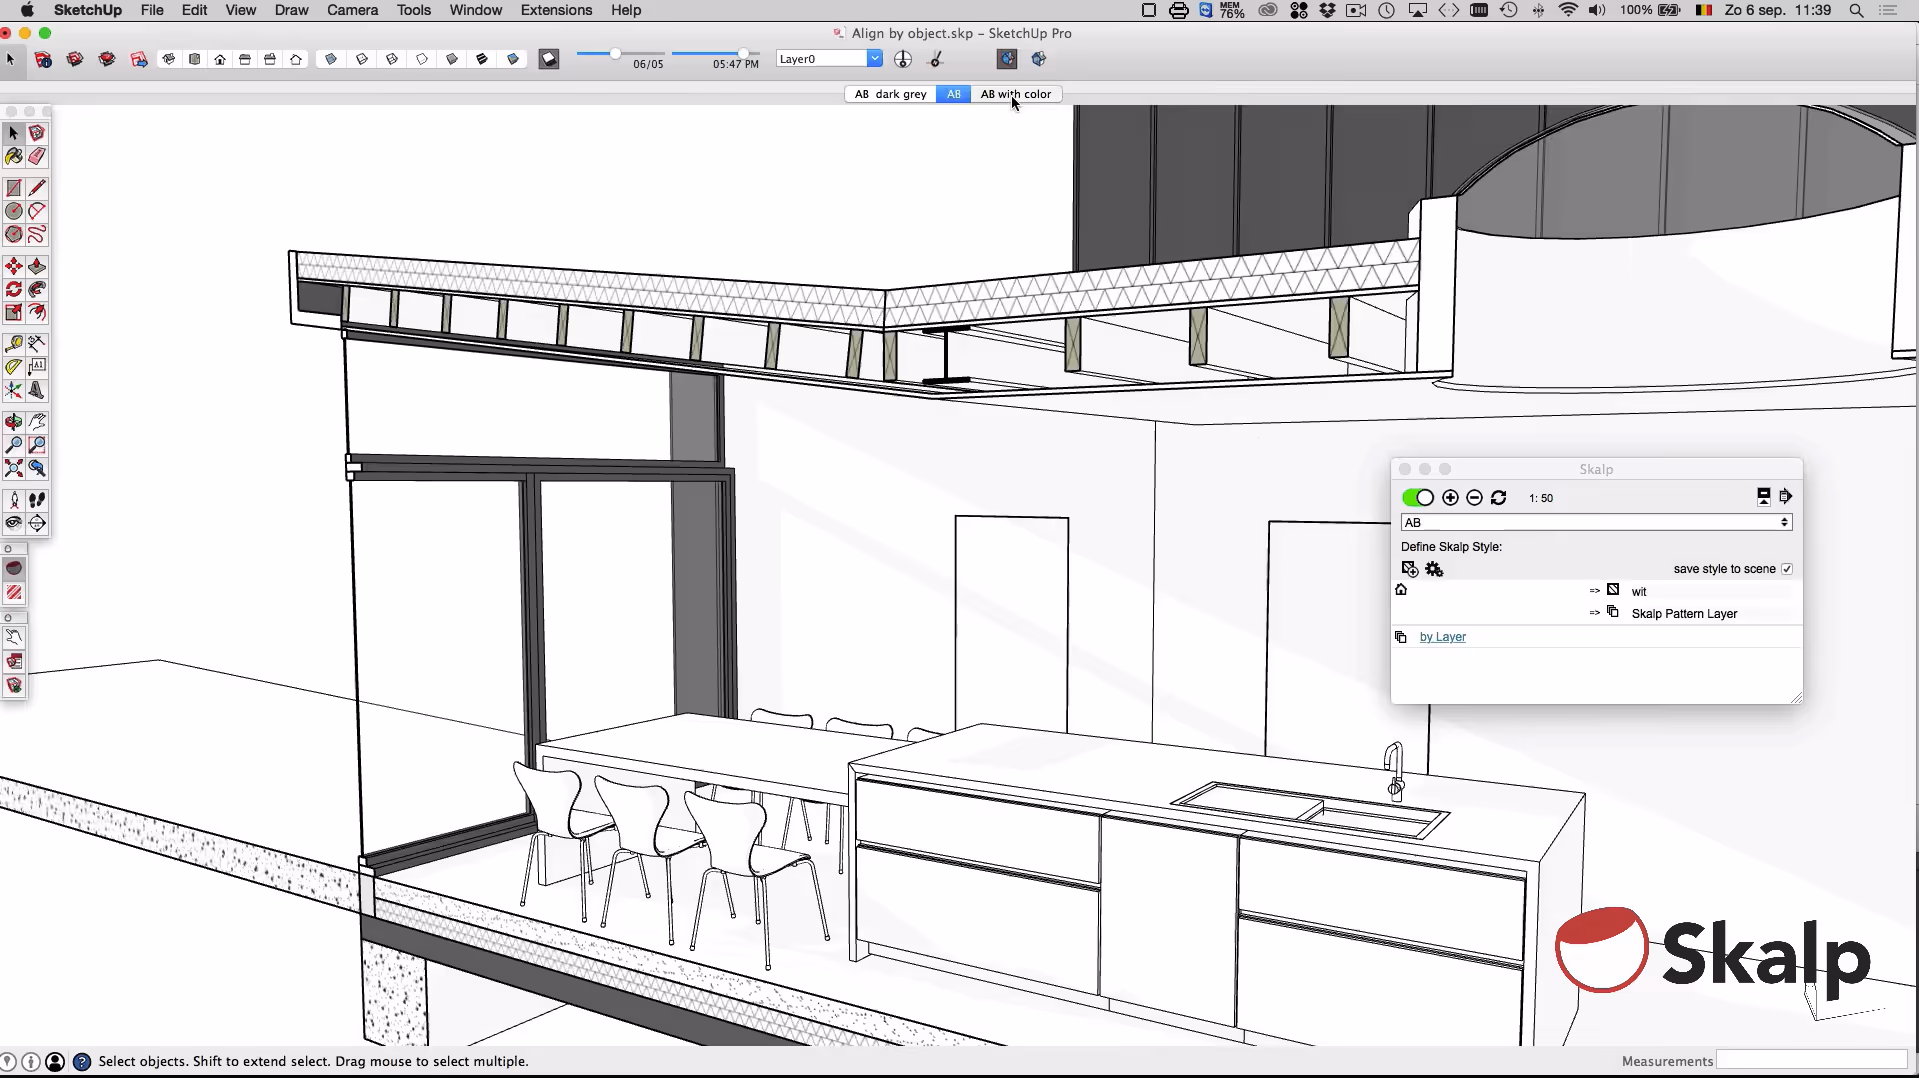Image resolution: width=1919 pixels, height=1078 pixels.
Task: Pick the Push/Pull tool
Action: pyautogui.click(x=37, y=266)
